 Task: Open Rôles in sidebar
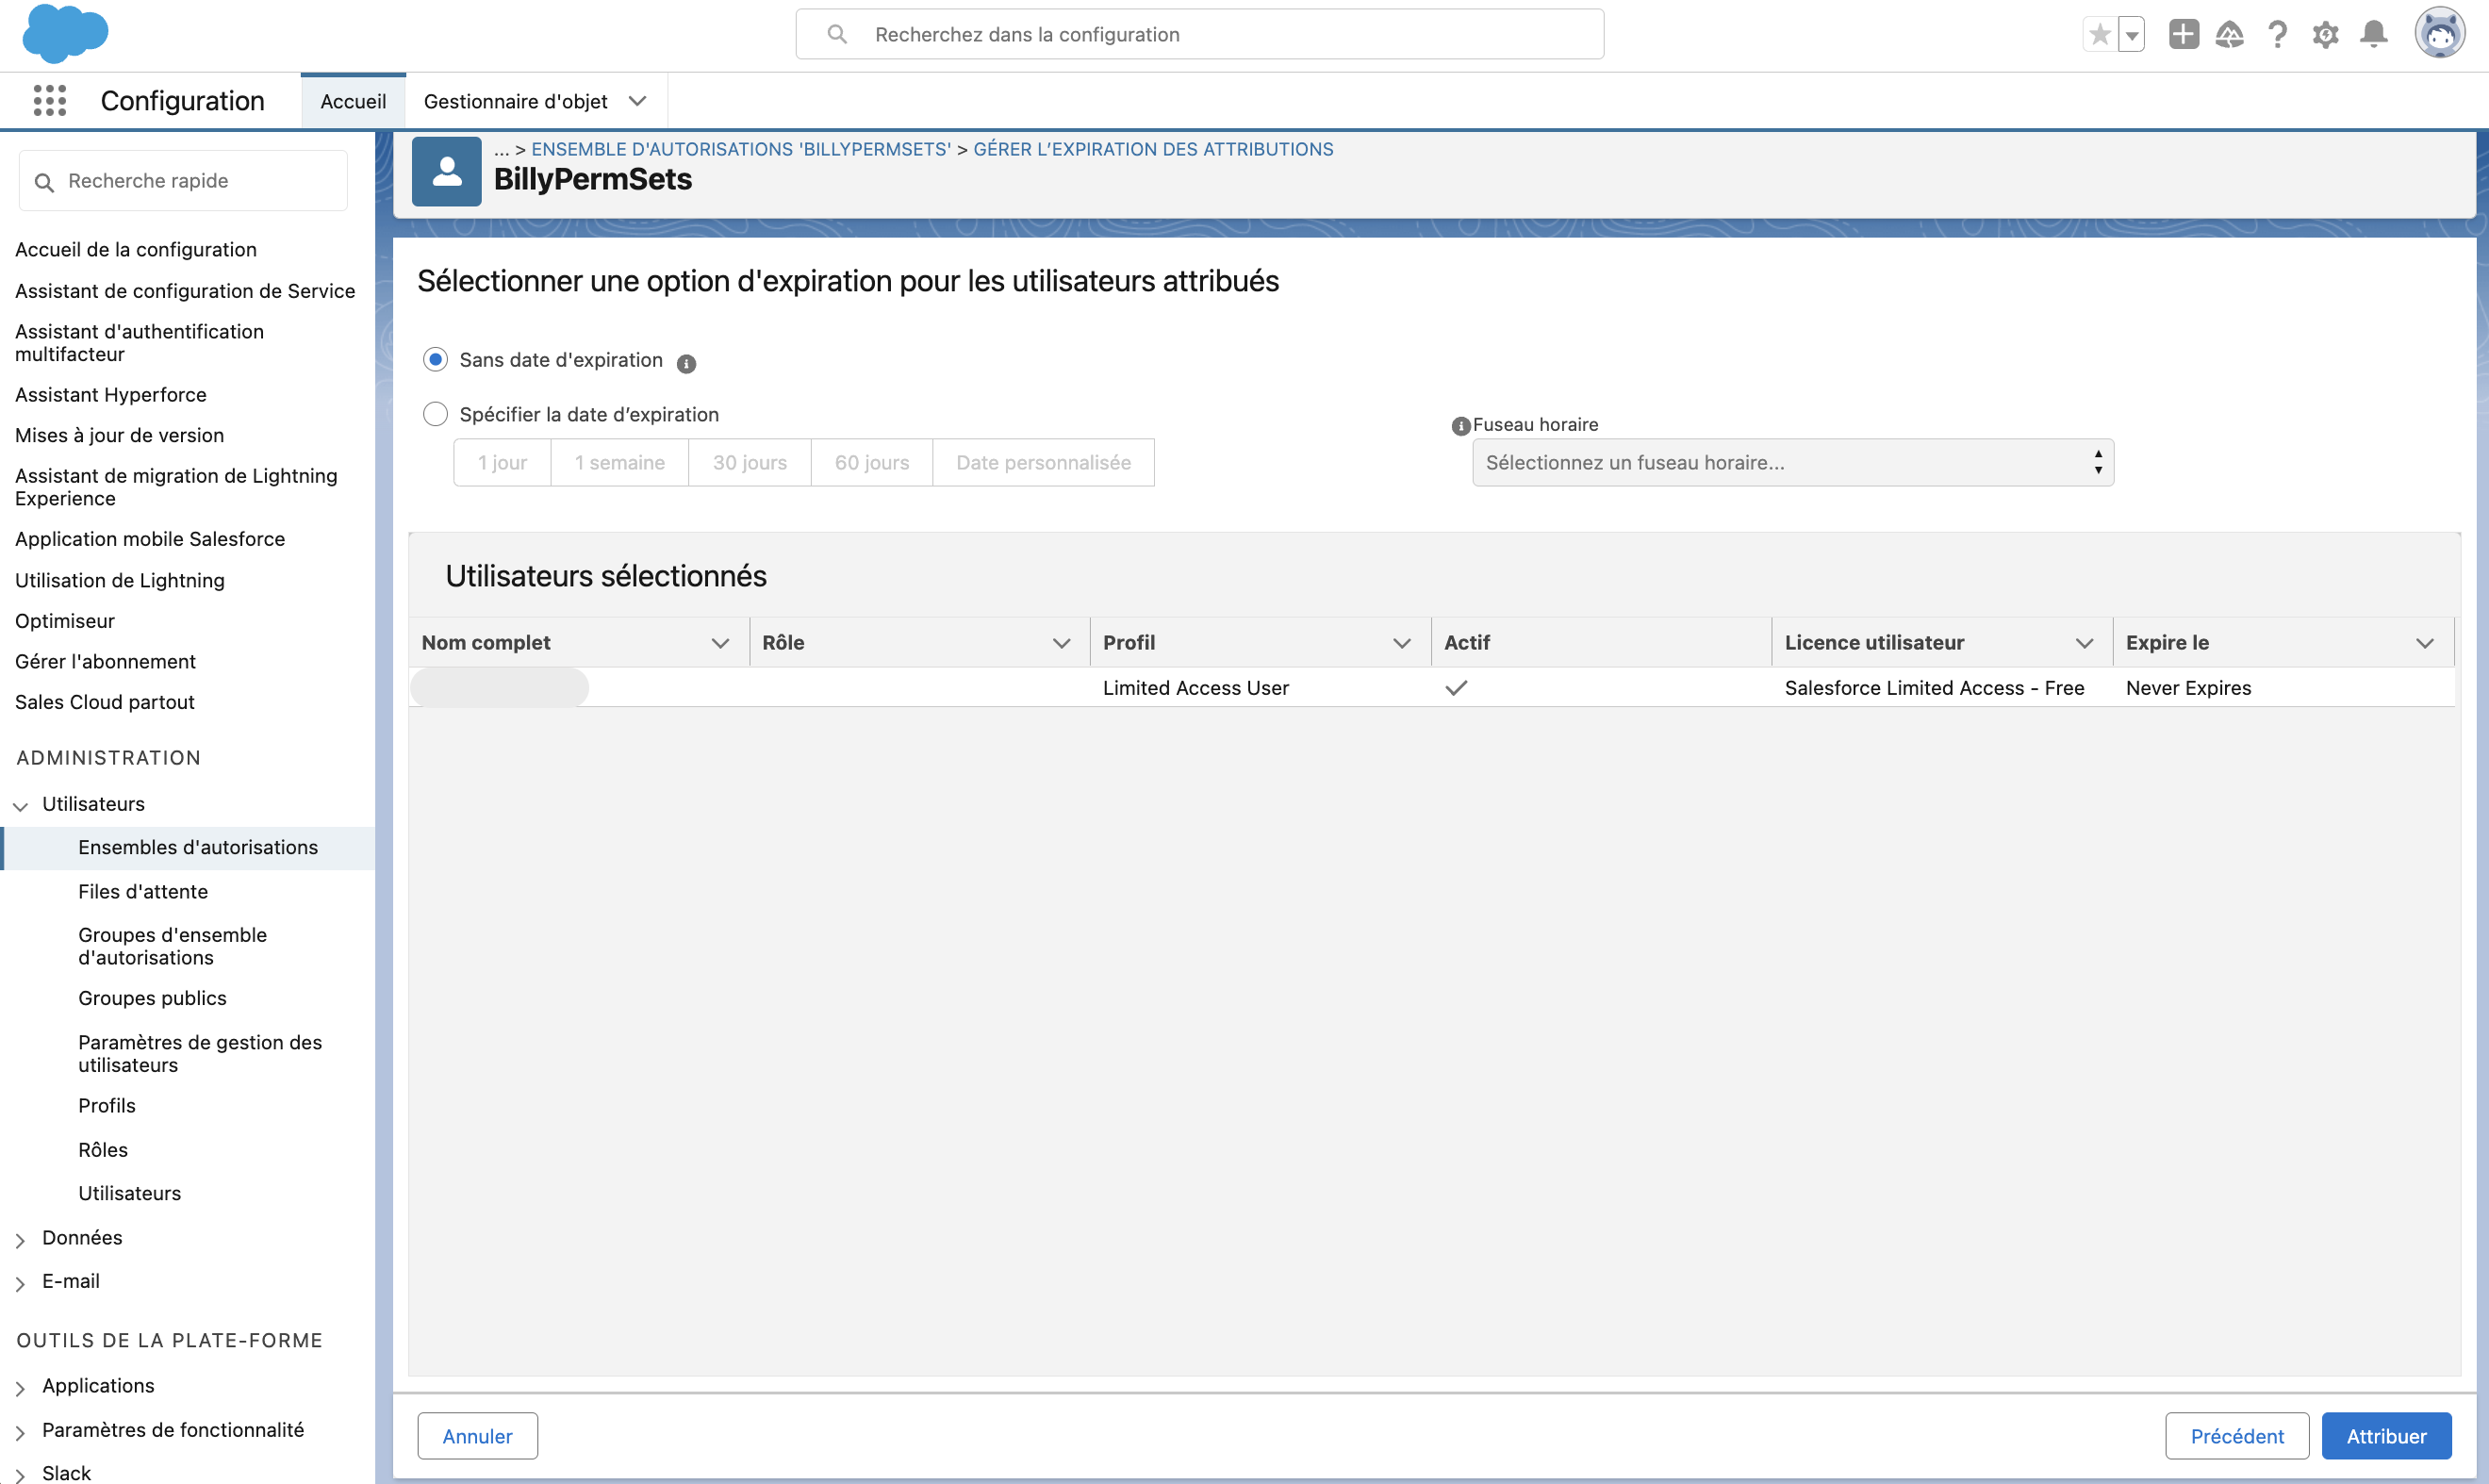pos(103,1150)
